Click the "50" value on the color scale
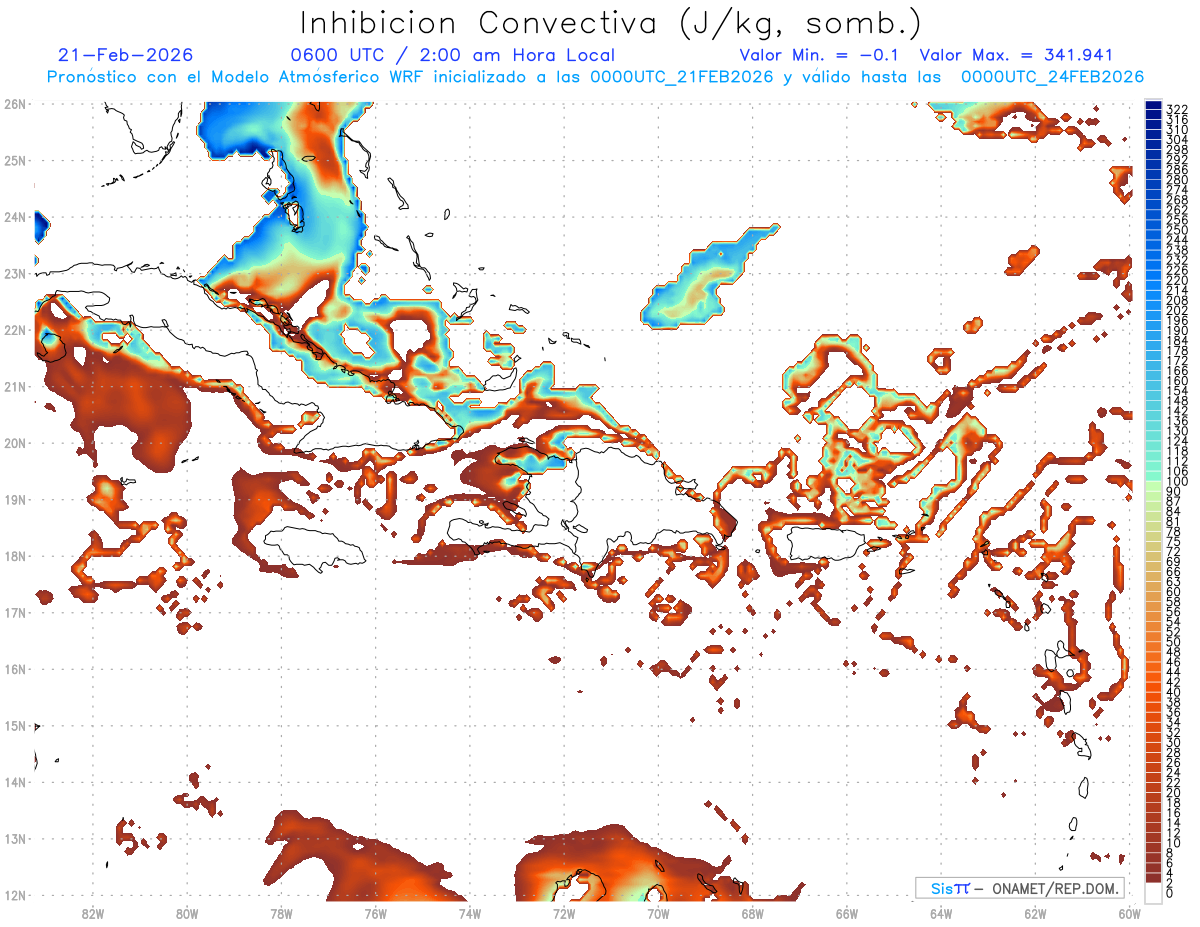Viewport: 1200px width, 927px height. (1174, 641)
